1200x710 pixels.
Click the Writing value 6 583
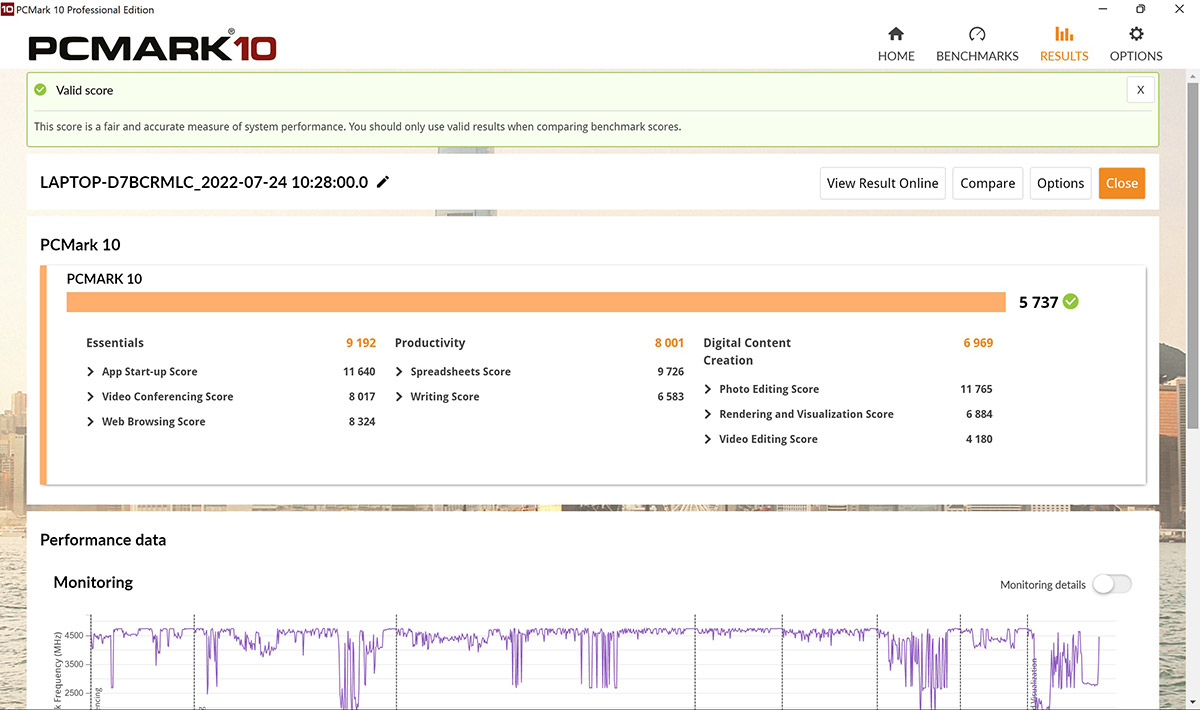tap(670, 397)
